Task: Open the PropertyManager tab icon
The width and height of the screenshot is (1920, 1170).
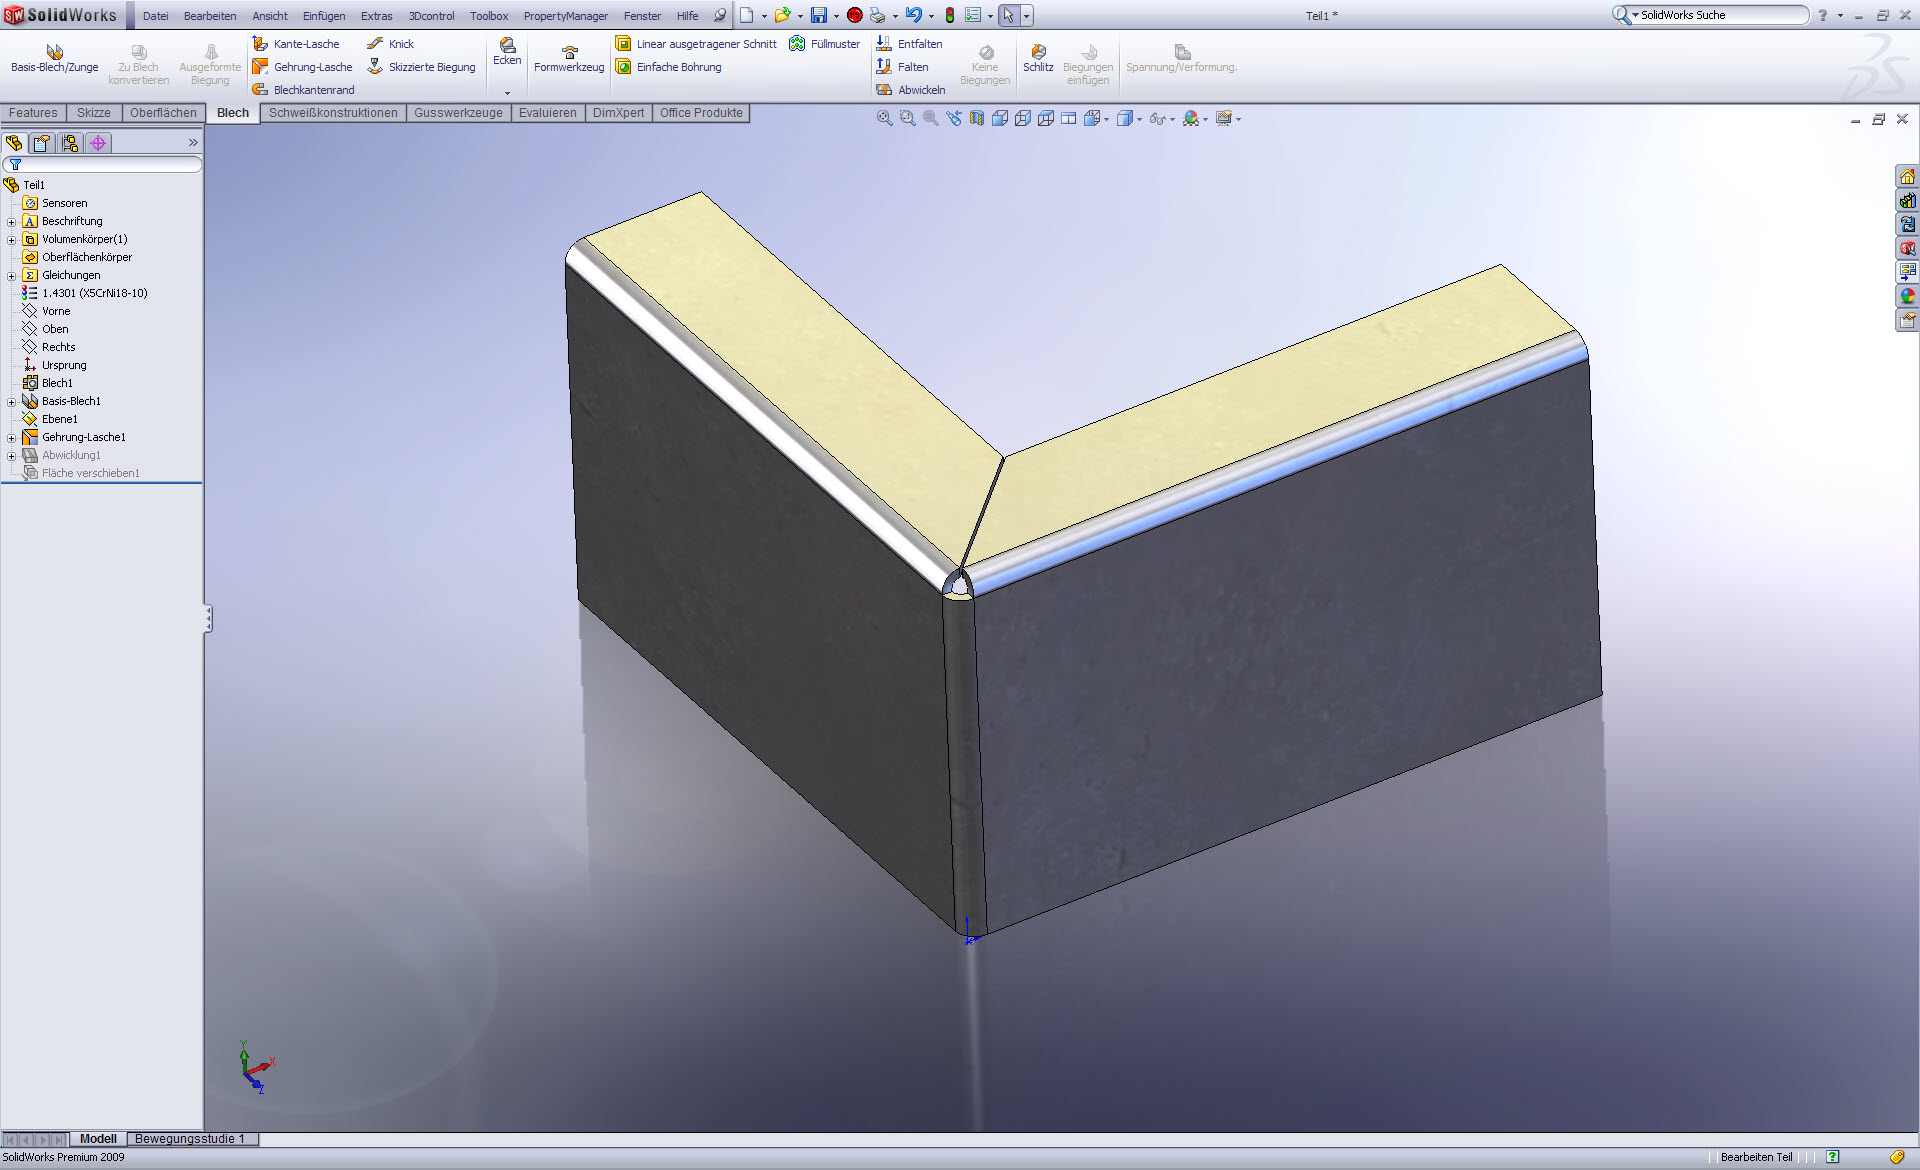Action: (42, 143)
